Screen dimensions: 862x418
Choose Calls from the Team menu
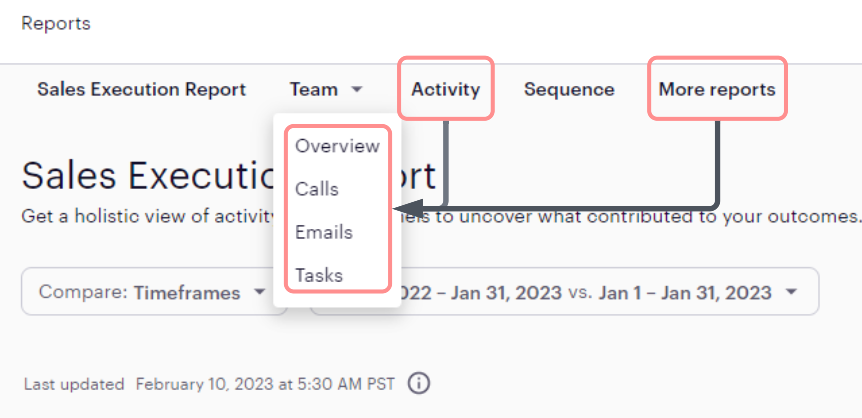click(317, 189)
